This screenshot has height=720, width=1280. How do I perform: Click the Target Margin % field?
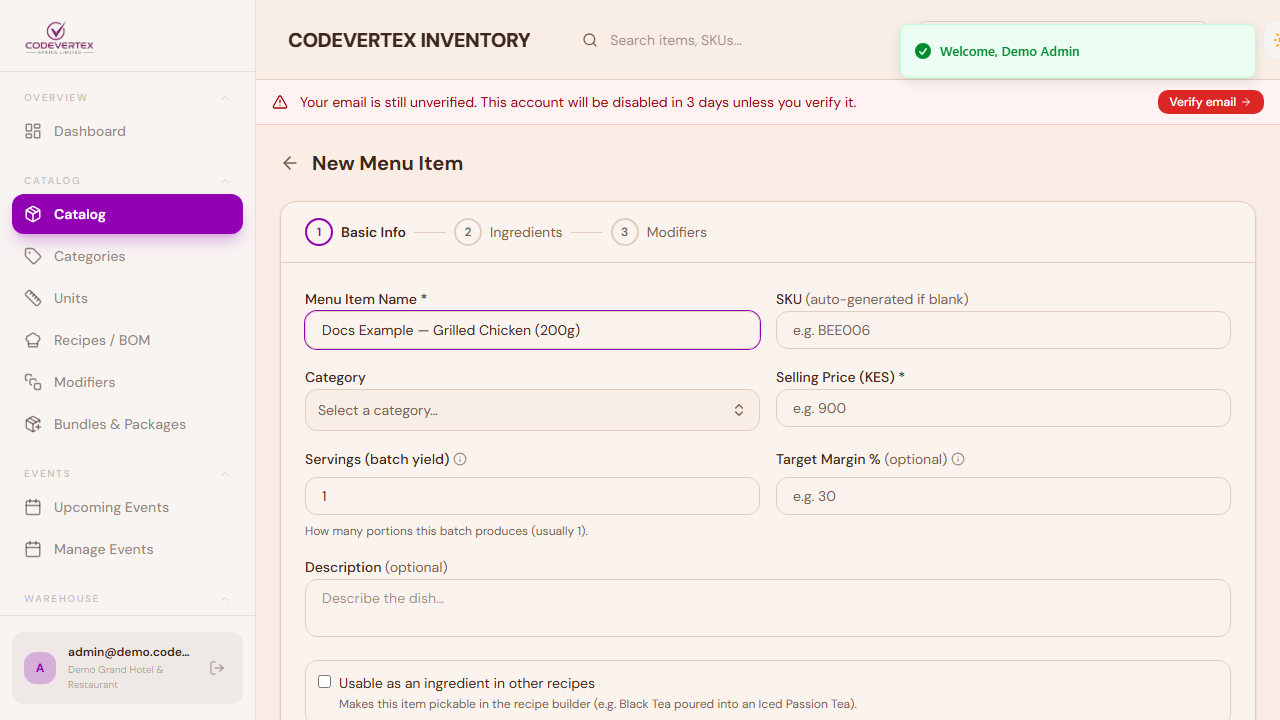coord(1003,496)
